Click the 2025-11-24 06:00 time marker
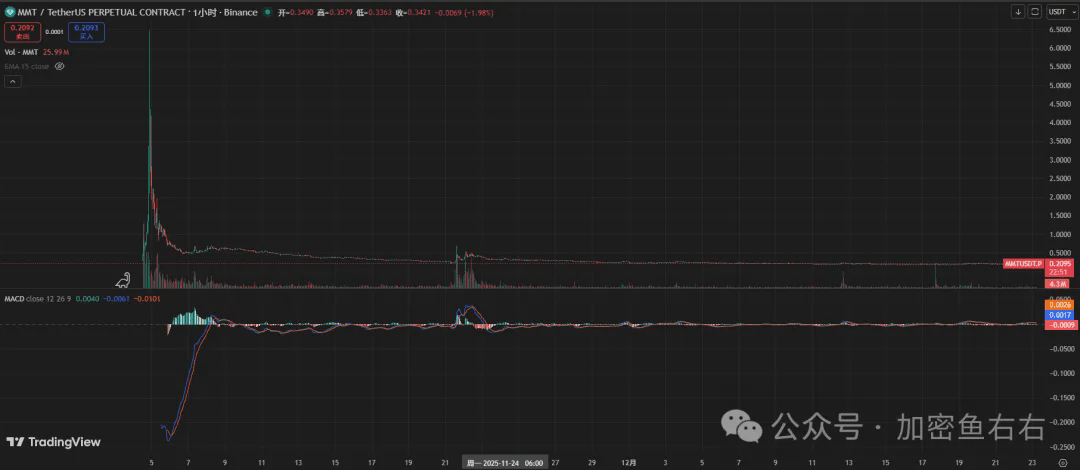The height and width of the screenshot is (470, 1080). (505, 463)
